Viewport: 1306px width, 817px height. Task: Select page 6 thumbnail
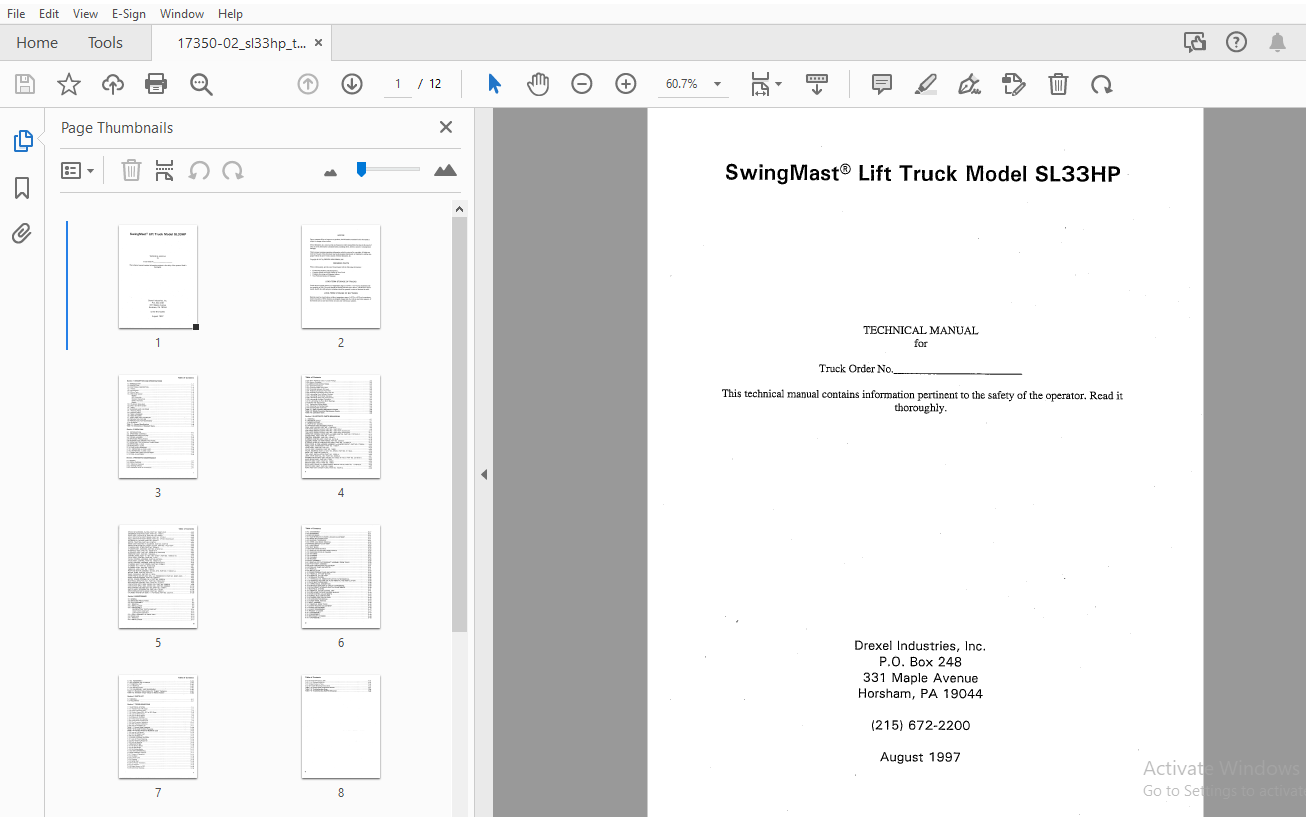tap(341, 577)
